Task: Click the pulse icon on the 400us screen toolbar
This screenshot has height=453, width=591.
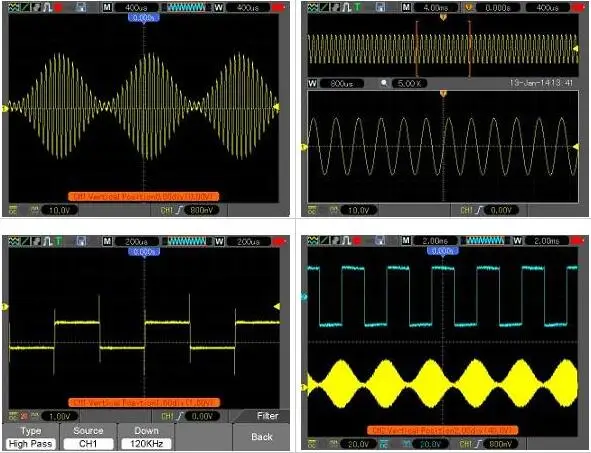Action: (x=47, y=7)
